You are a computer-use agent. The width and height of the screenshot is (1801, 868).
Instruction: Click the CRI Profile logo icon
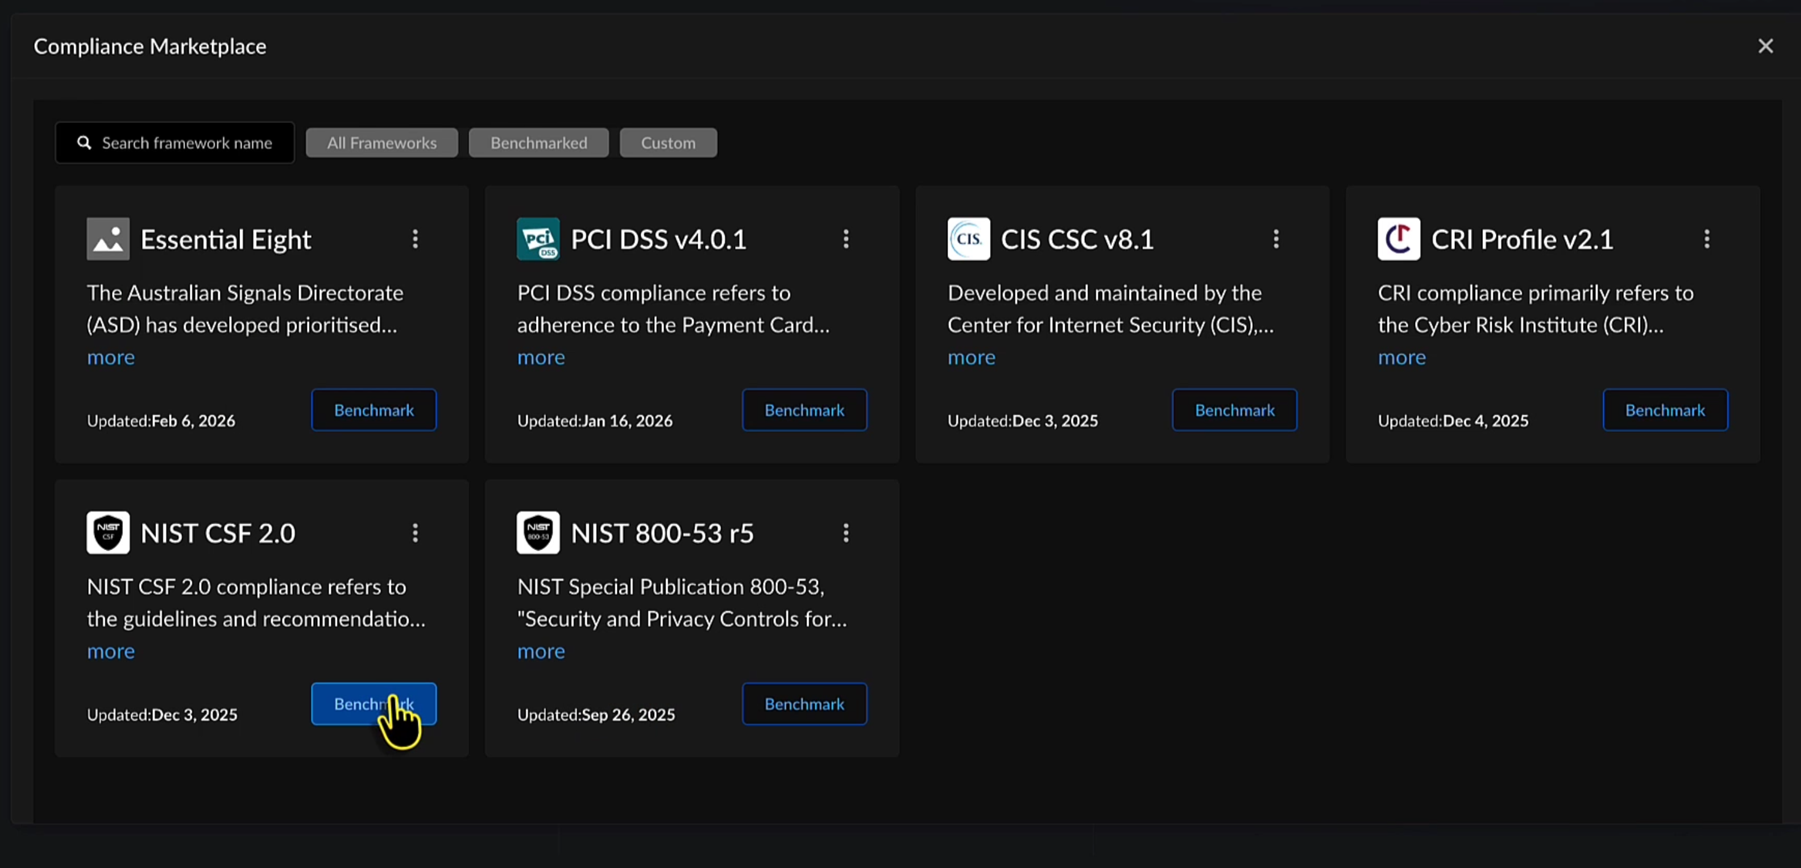1398,239
